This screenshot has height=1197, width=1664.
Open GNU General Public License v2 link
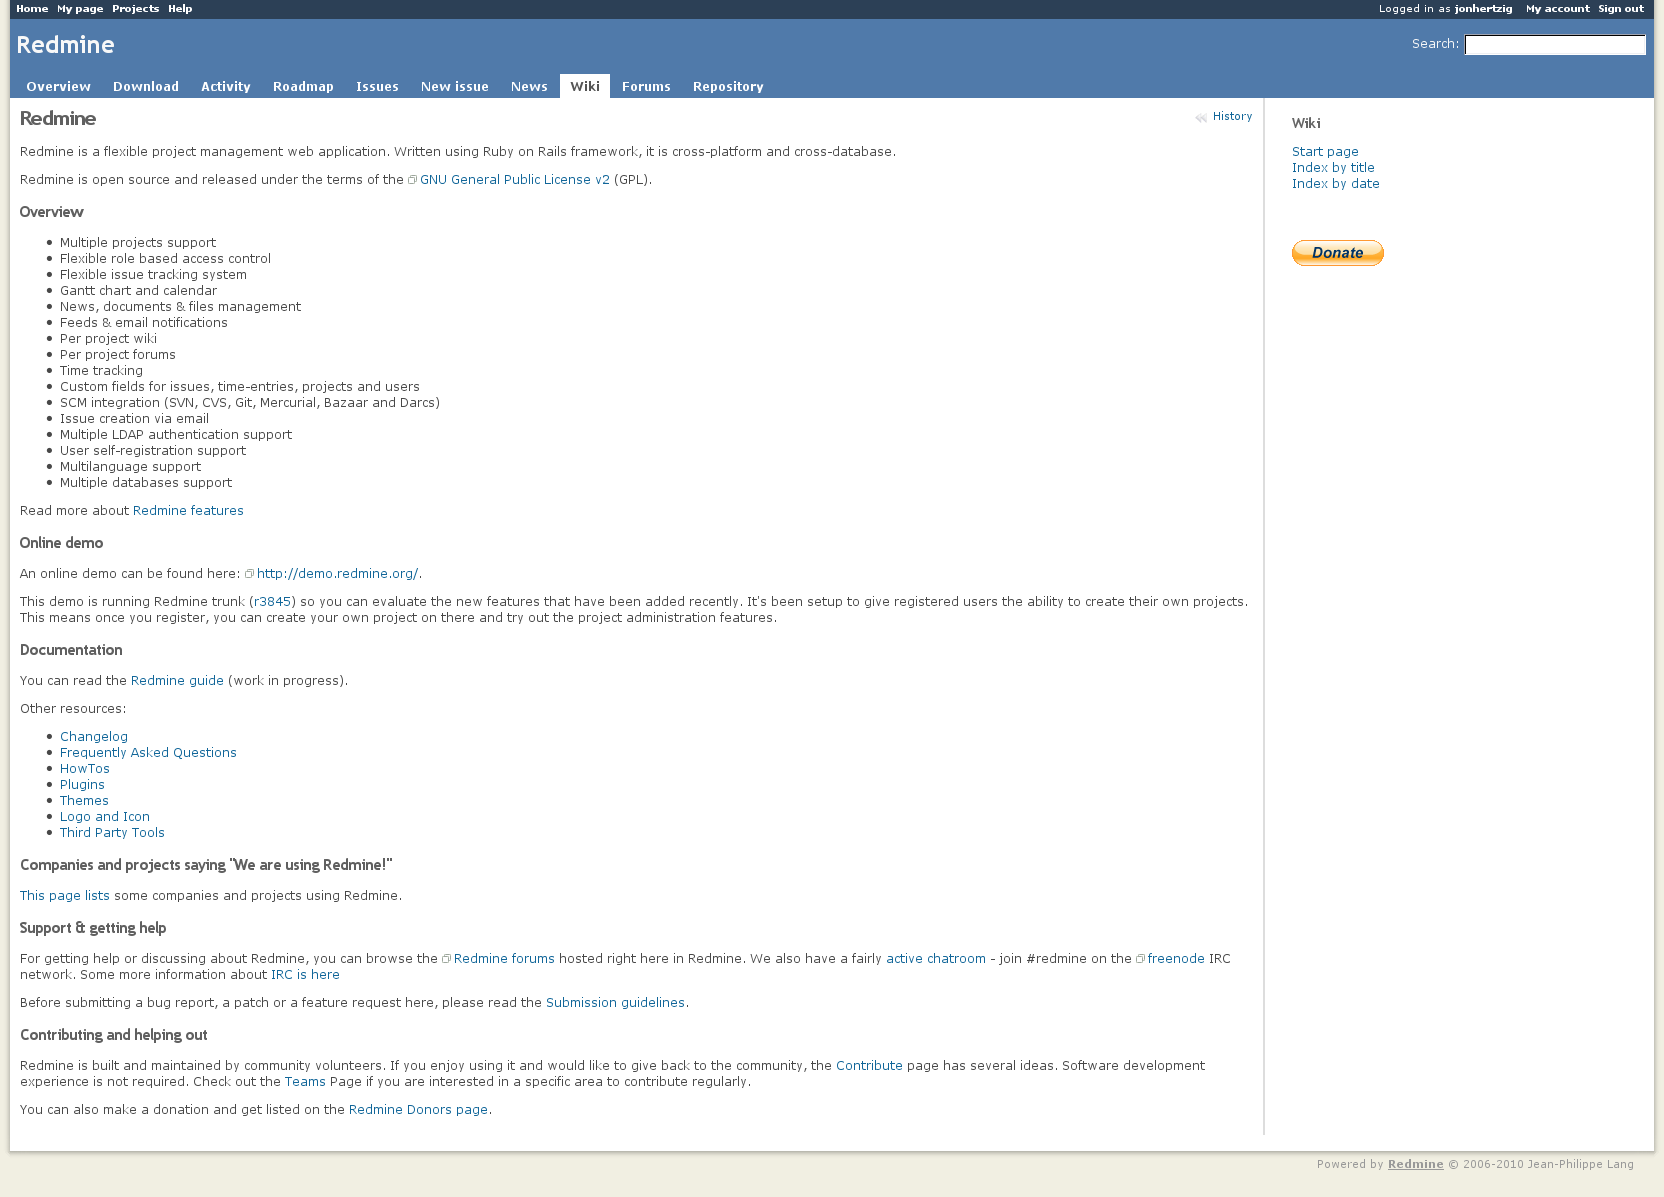pos(514,180)
